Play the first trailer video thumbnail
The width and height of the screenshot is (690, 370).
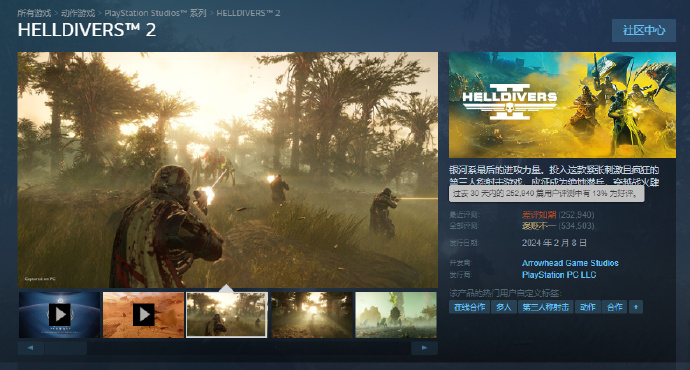(59, 315)
